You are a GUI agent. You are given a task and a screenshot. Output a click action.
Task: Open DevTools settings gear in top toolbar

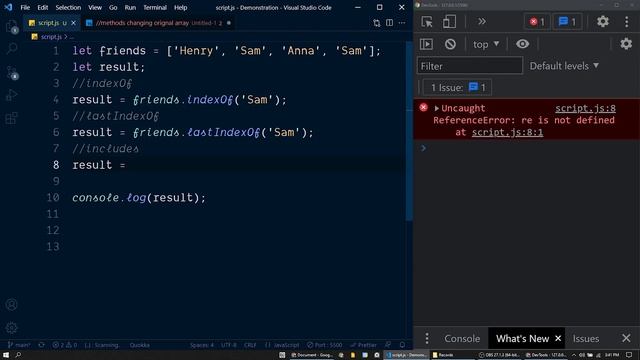(602, 21)
